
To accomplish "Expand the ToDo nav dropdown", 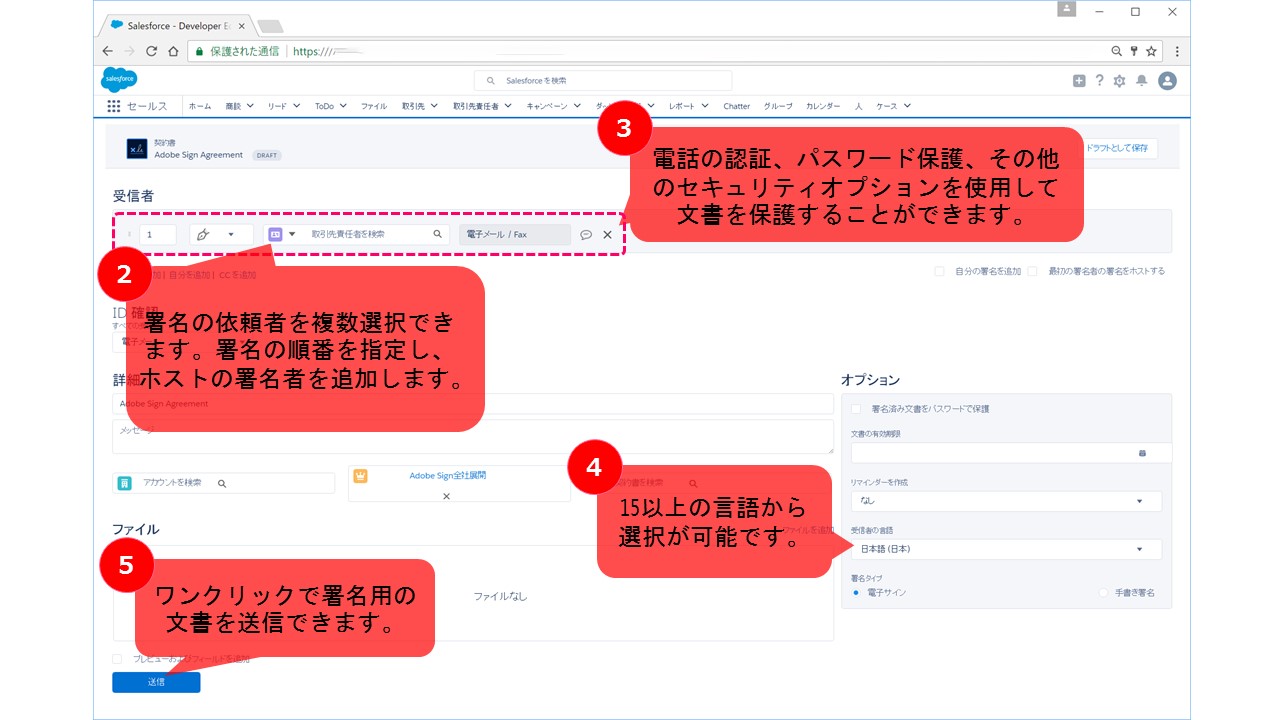I will point(343,106).
